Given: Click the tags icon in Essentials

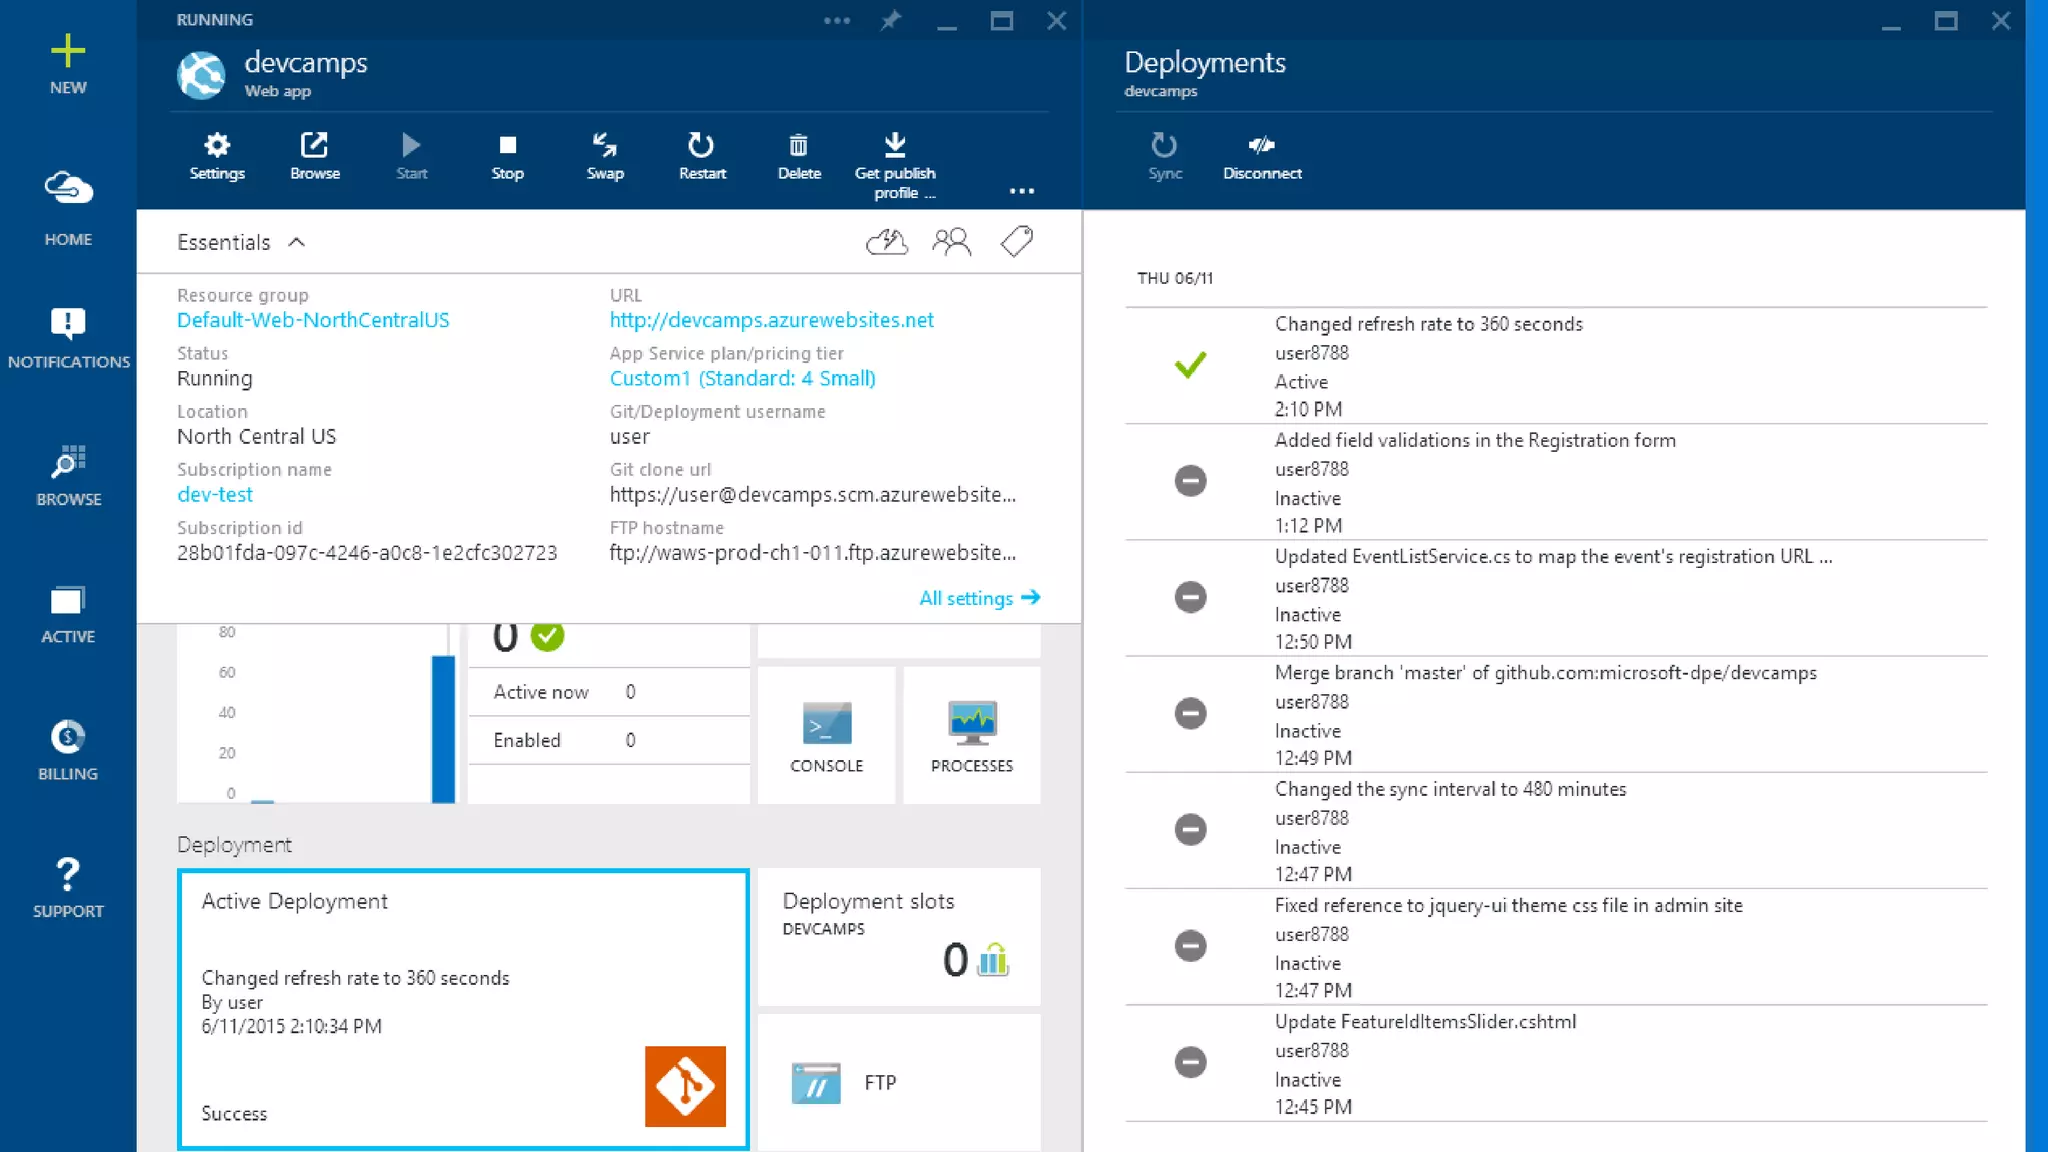Looking at the screenshot, I should tap(1016, 241).
